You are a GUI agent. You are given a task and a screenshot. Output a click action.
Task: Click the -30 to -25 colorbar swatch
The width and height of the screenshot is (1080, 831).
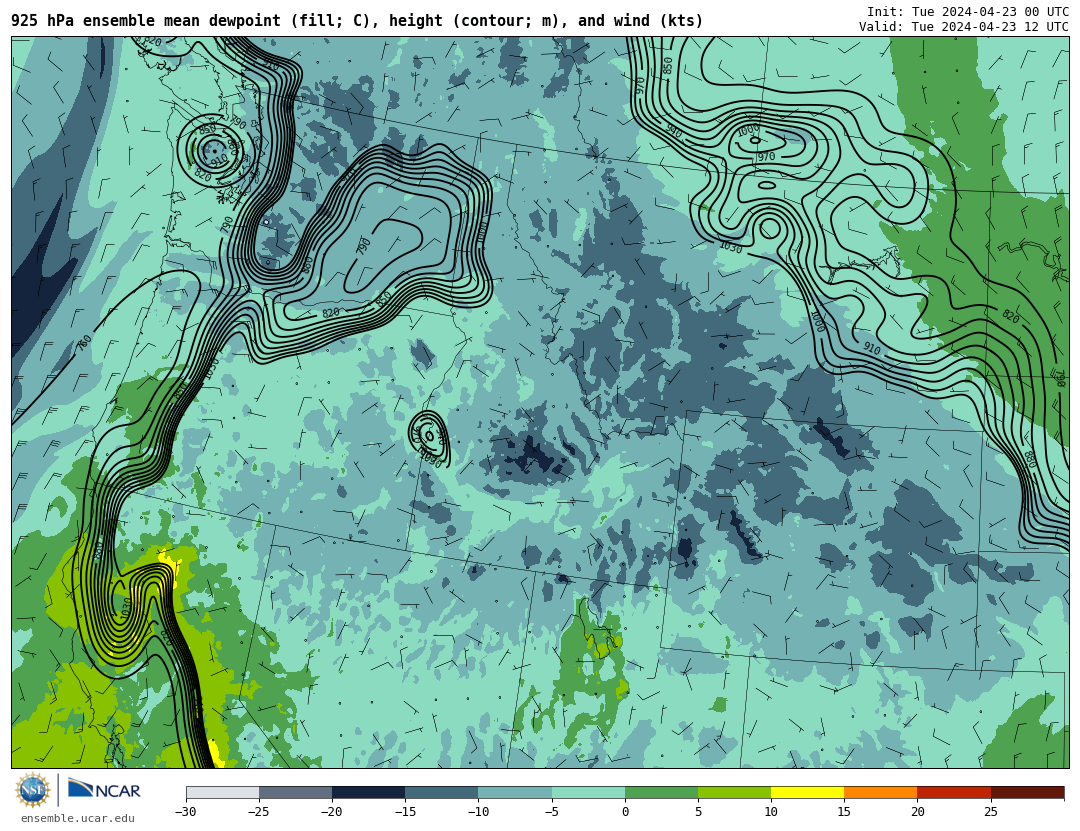tap(222, 792)
